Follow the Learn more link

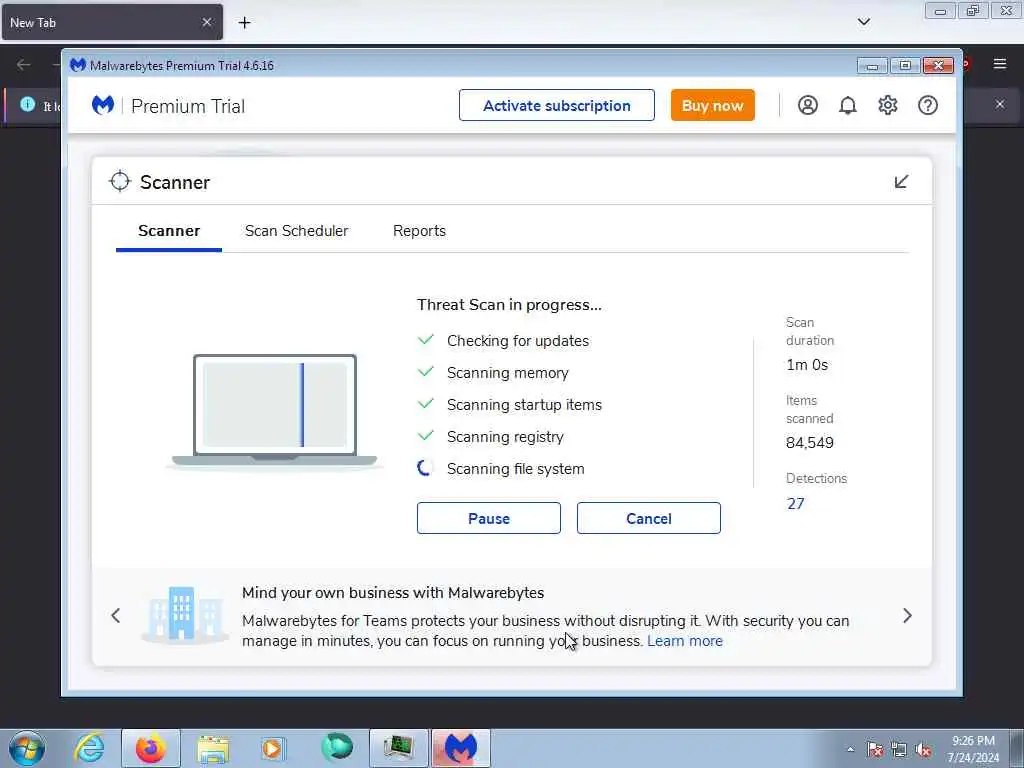pos(684,641)
